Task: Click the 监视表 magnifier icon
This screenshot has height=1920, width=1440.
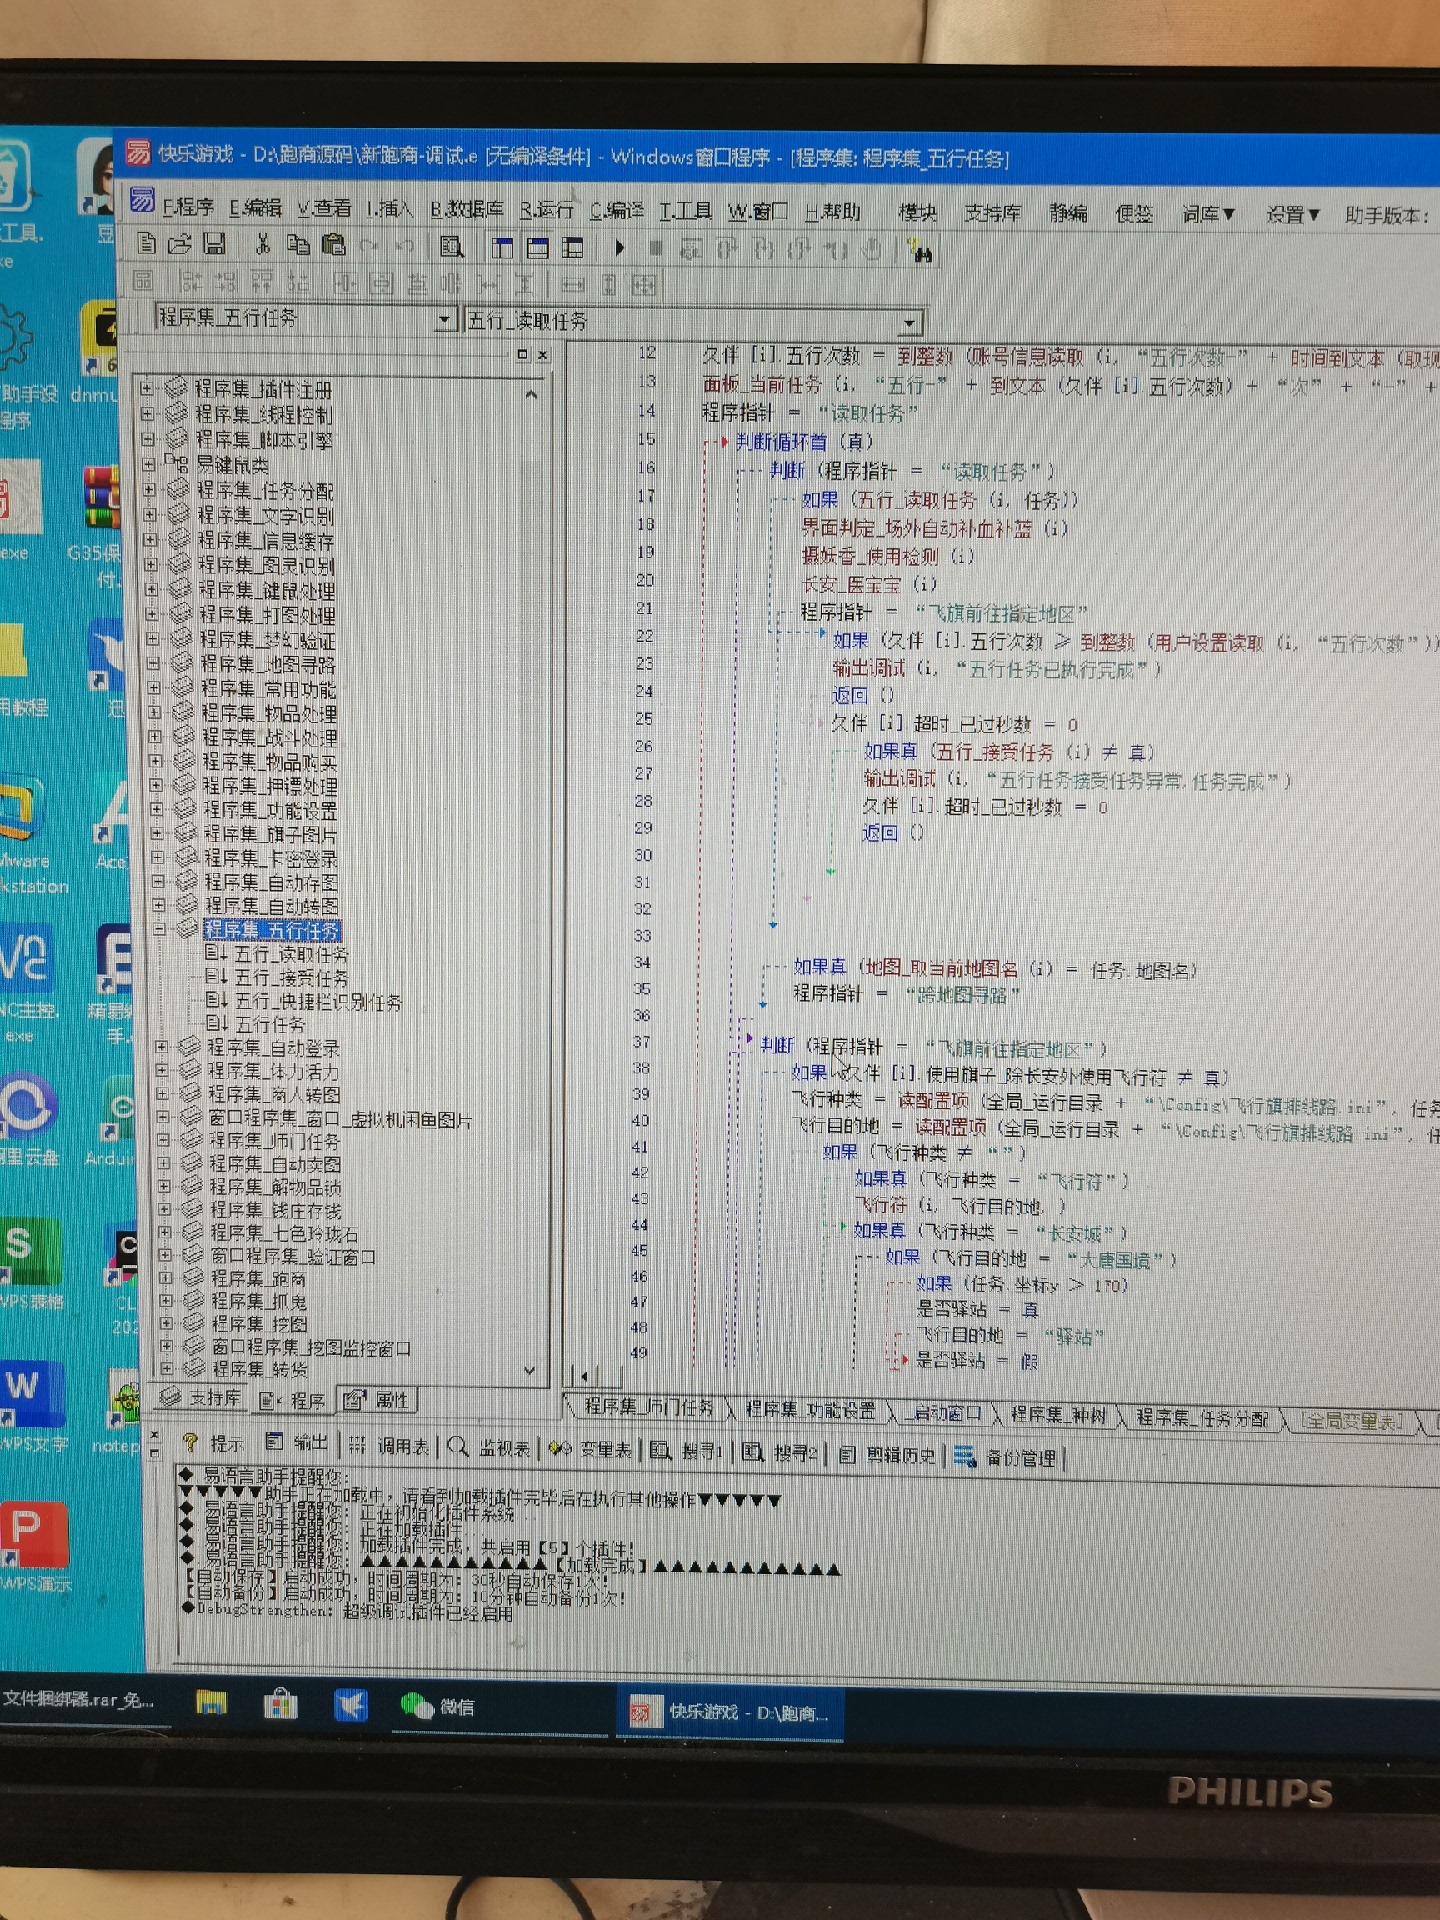Action: (458, 1446)
